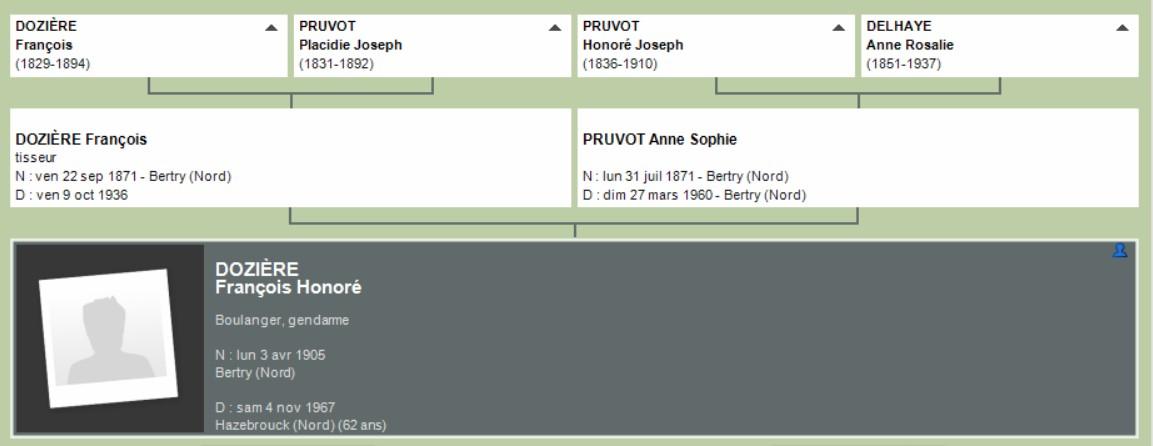Expand ancestors above DELHAYE Anne Rosalie
This screenshot has width=1153, height=446.
[x=1122, y=28]
